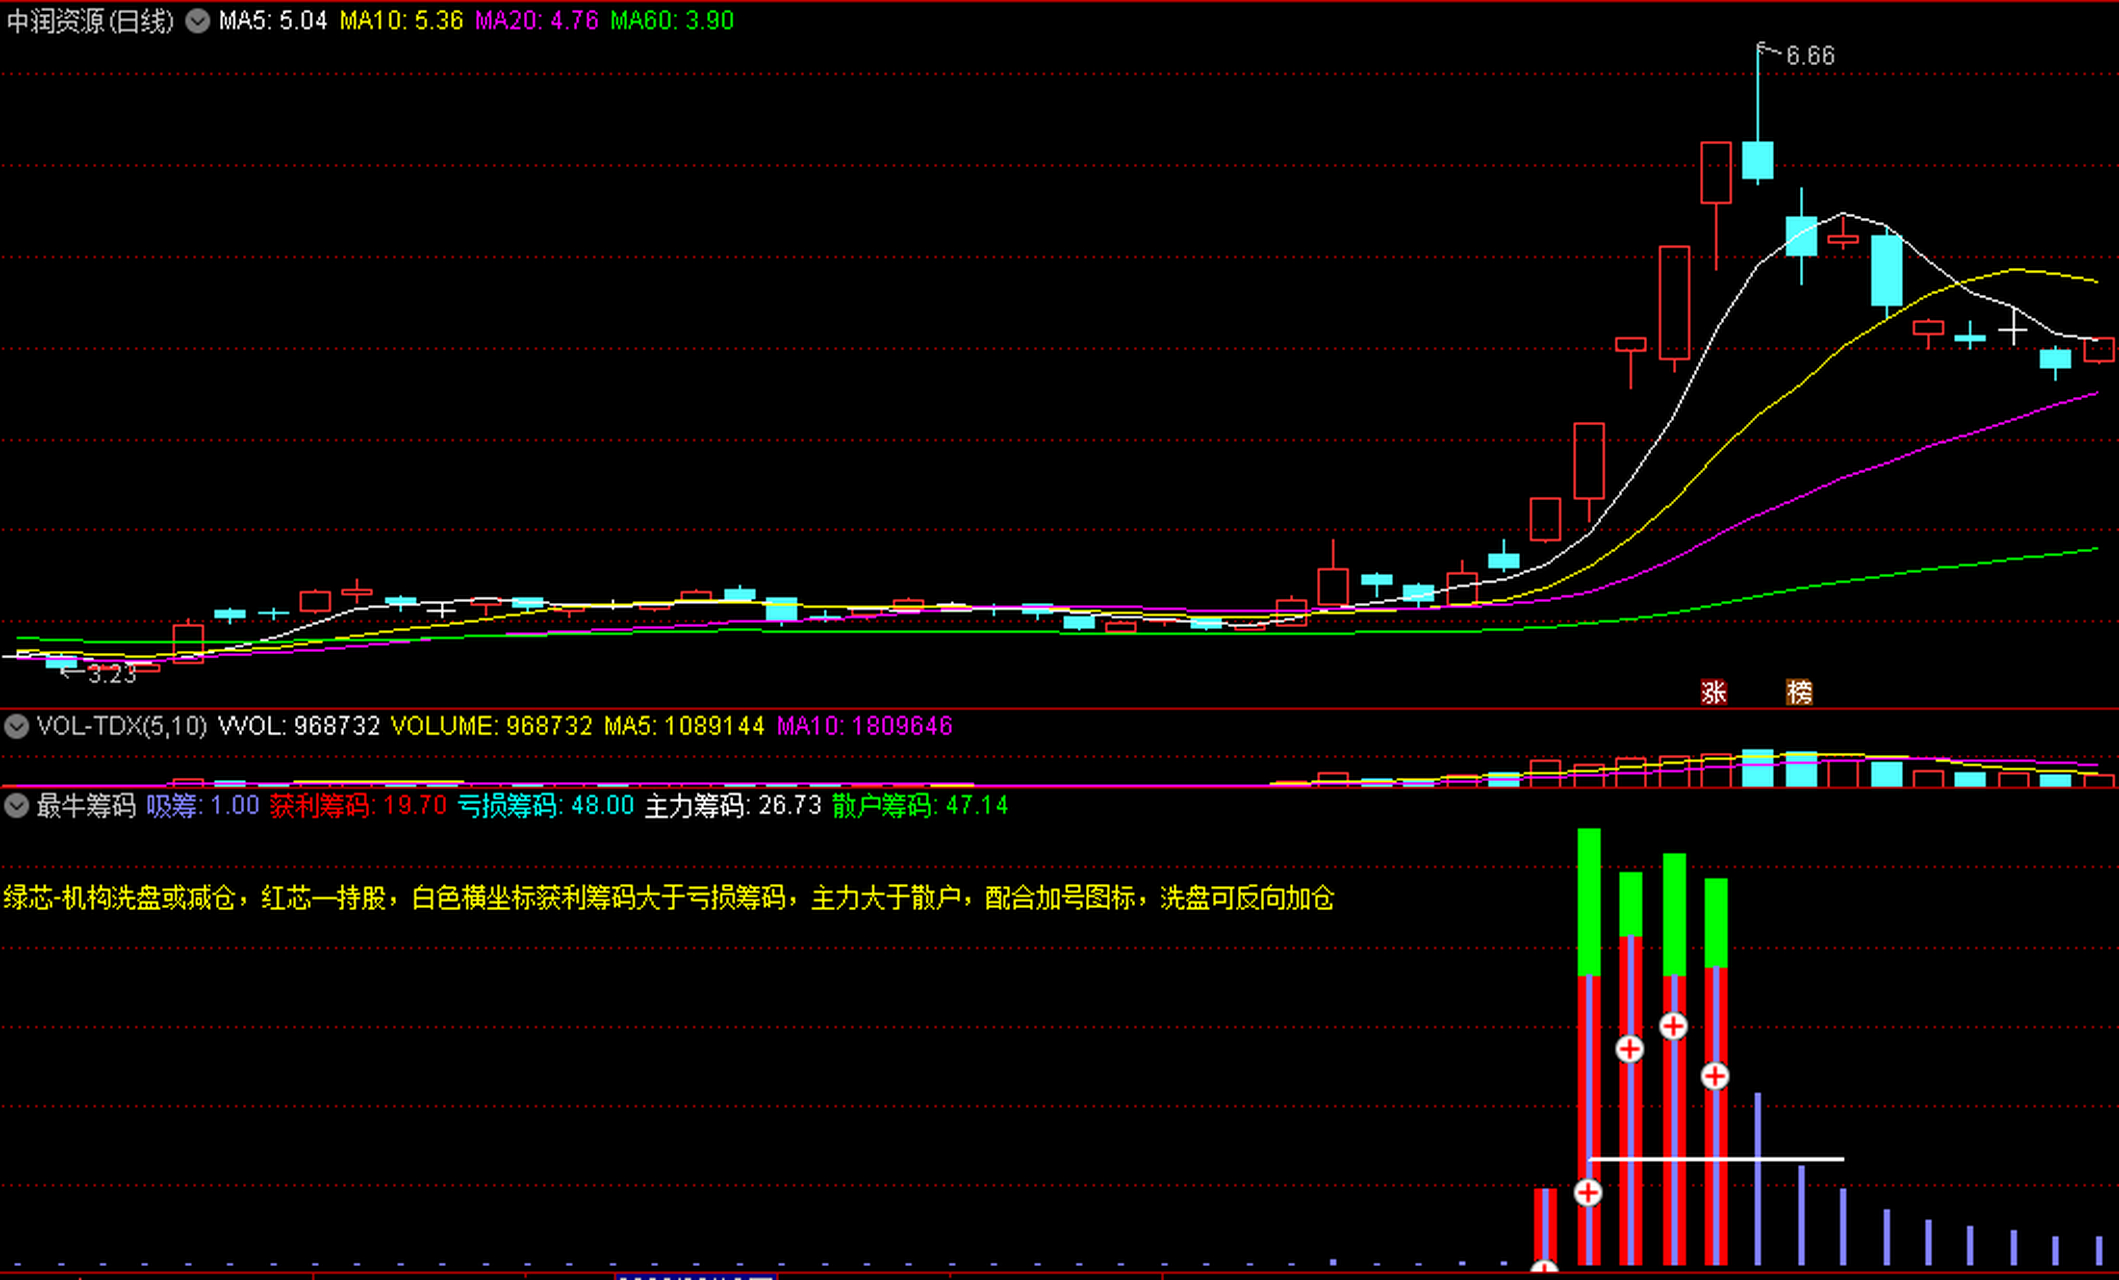Click plus marker on tallest green-topped bar
This screenshot has height=1280, width=2119.
pyautogui.click(x=1588, y=1192)
